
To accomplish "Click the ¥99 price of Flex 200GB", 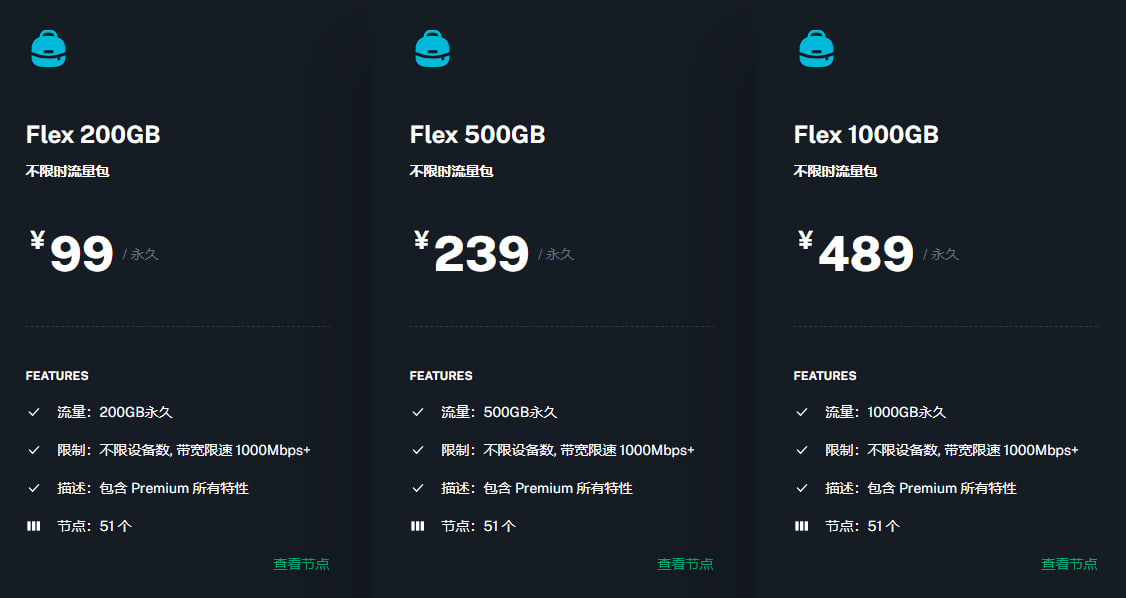I will pos(72,252).
